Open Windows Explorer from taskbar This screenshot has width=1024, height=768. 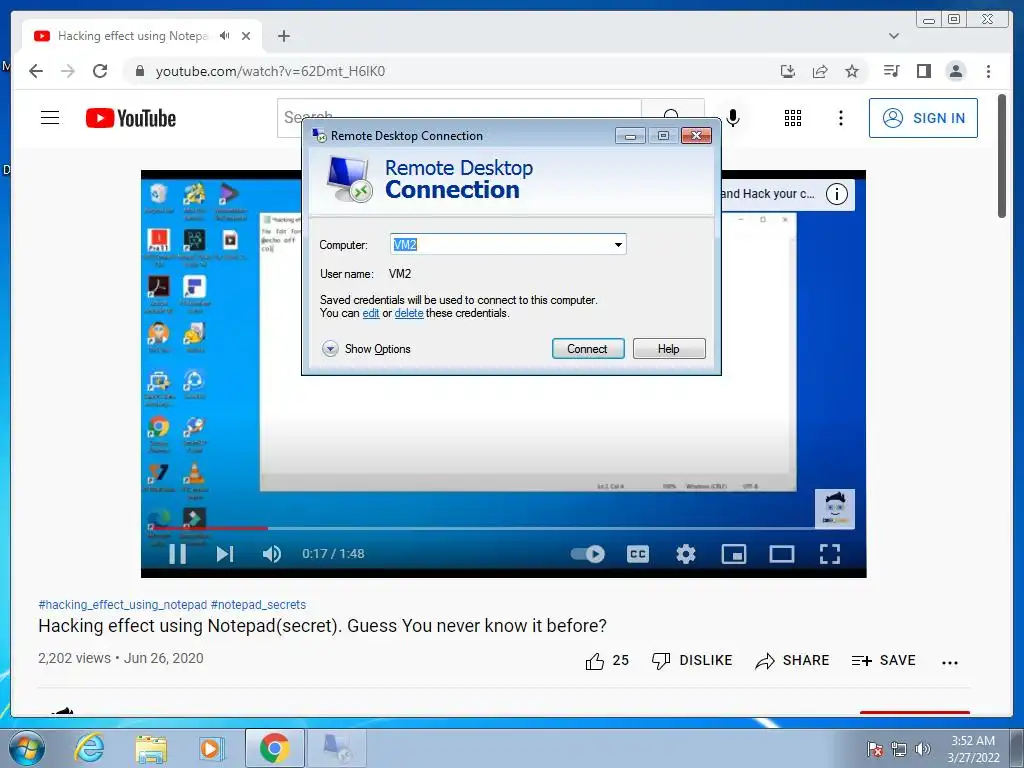tap(151, 748)
